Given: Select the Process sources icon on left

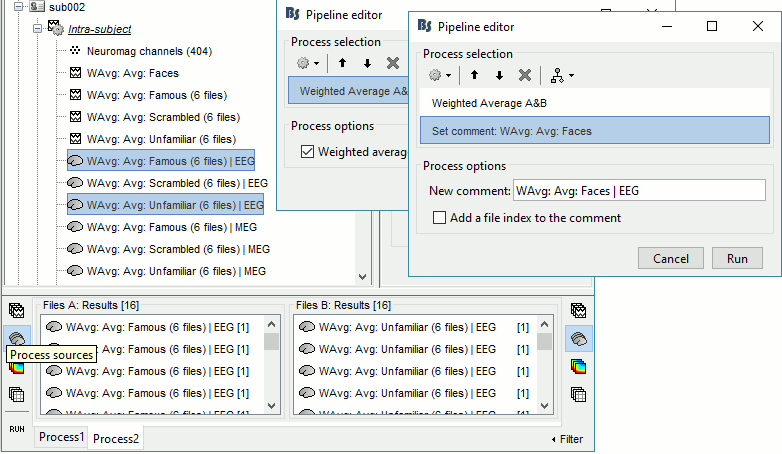Looking at the screenshot, I should 16,339.
